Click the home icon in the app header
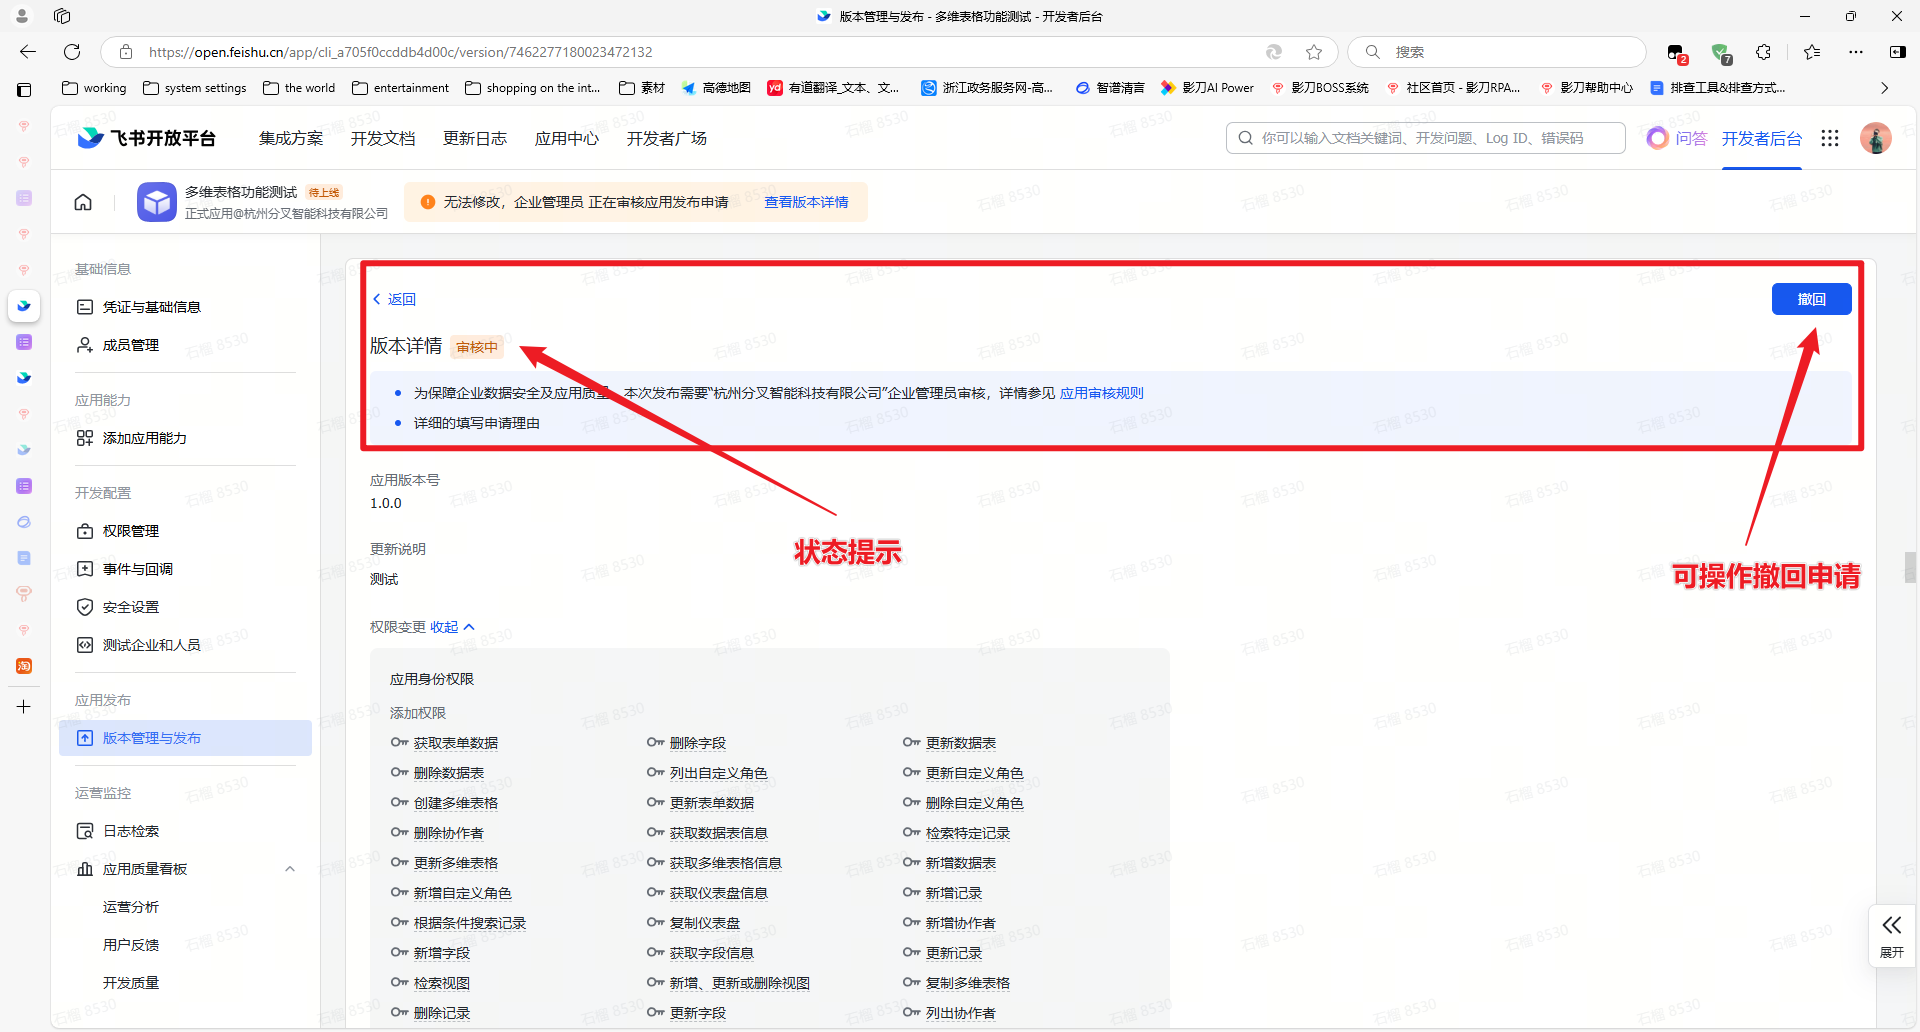Screen dimensions: 1920x1032 83,202
